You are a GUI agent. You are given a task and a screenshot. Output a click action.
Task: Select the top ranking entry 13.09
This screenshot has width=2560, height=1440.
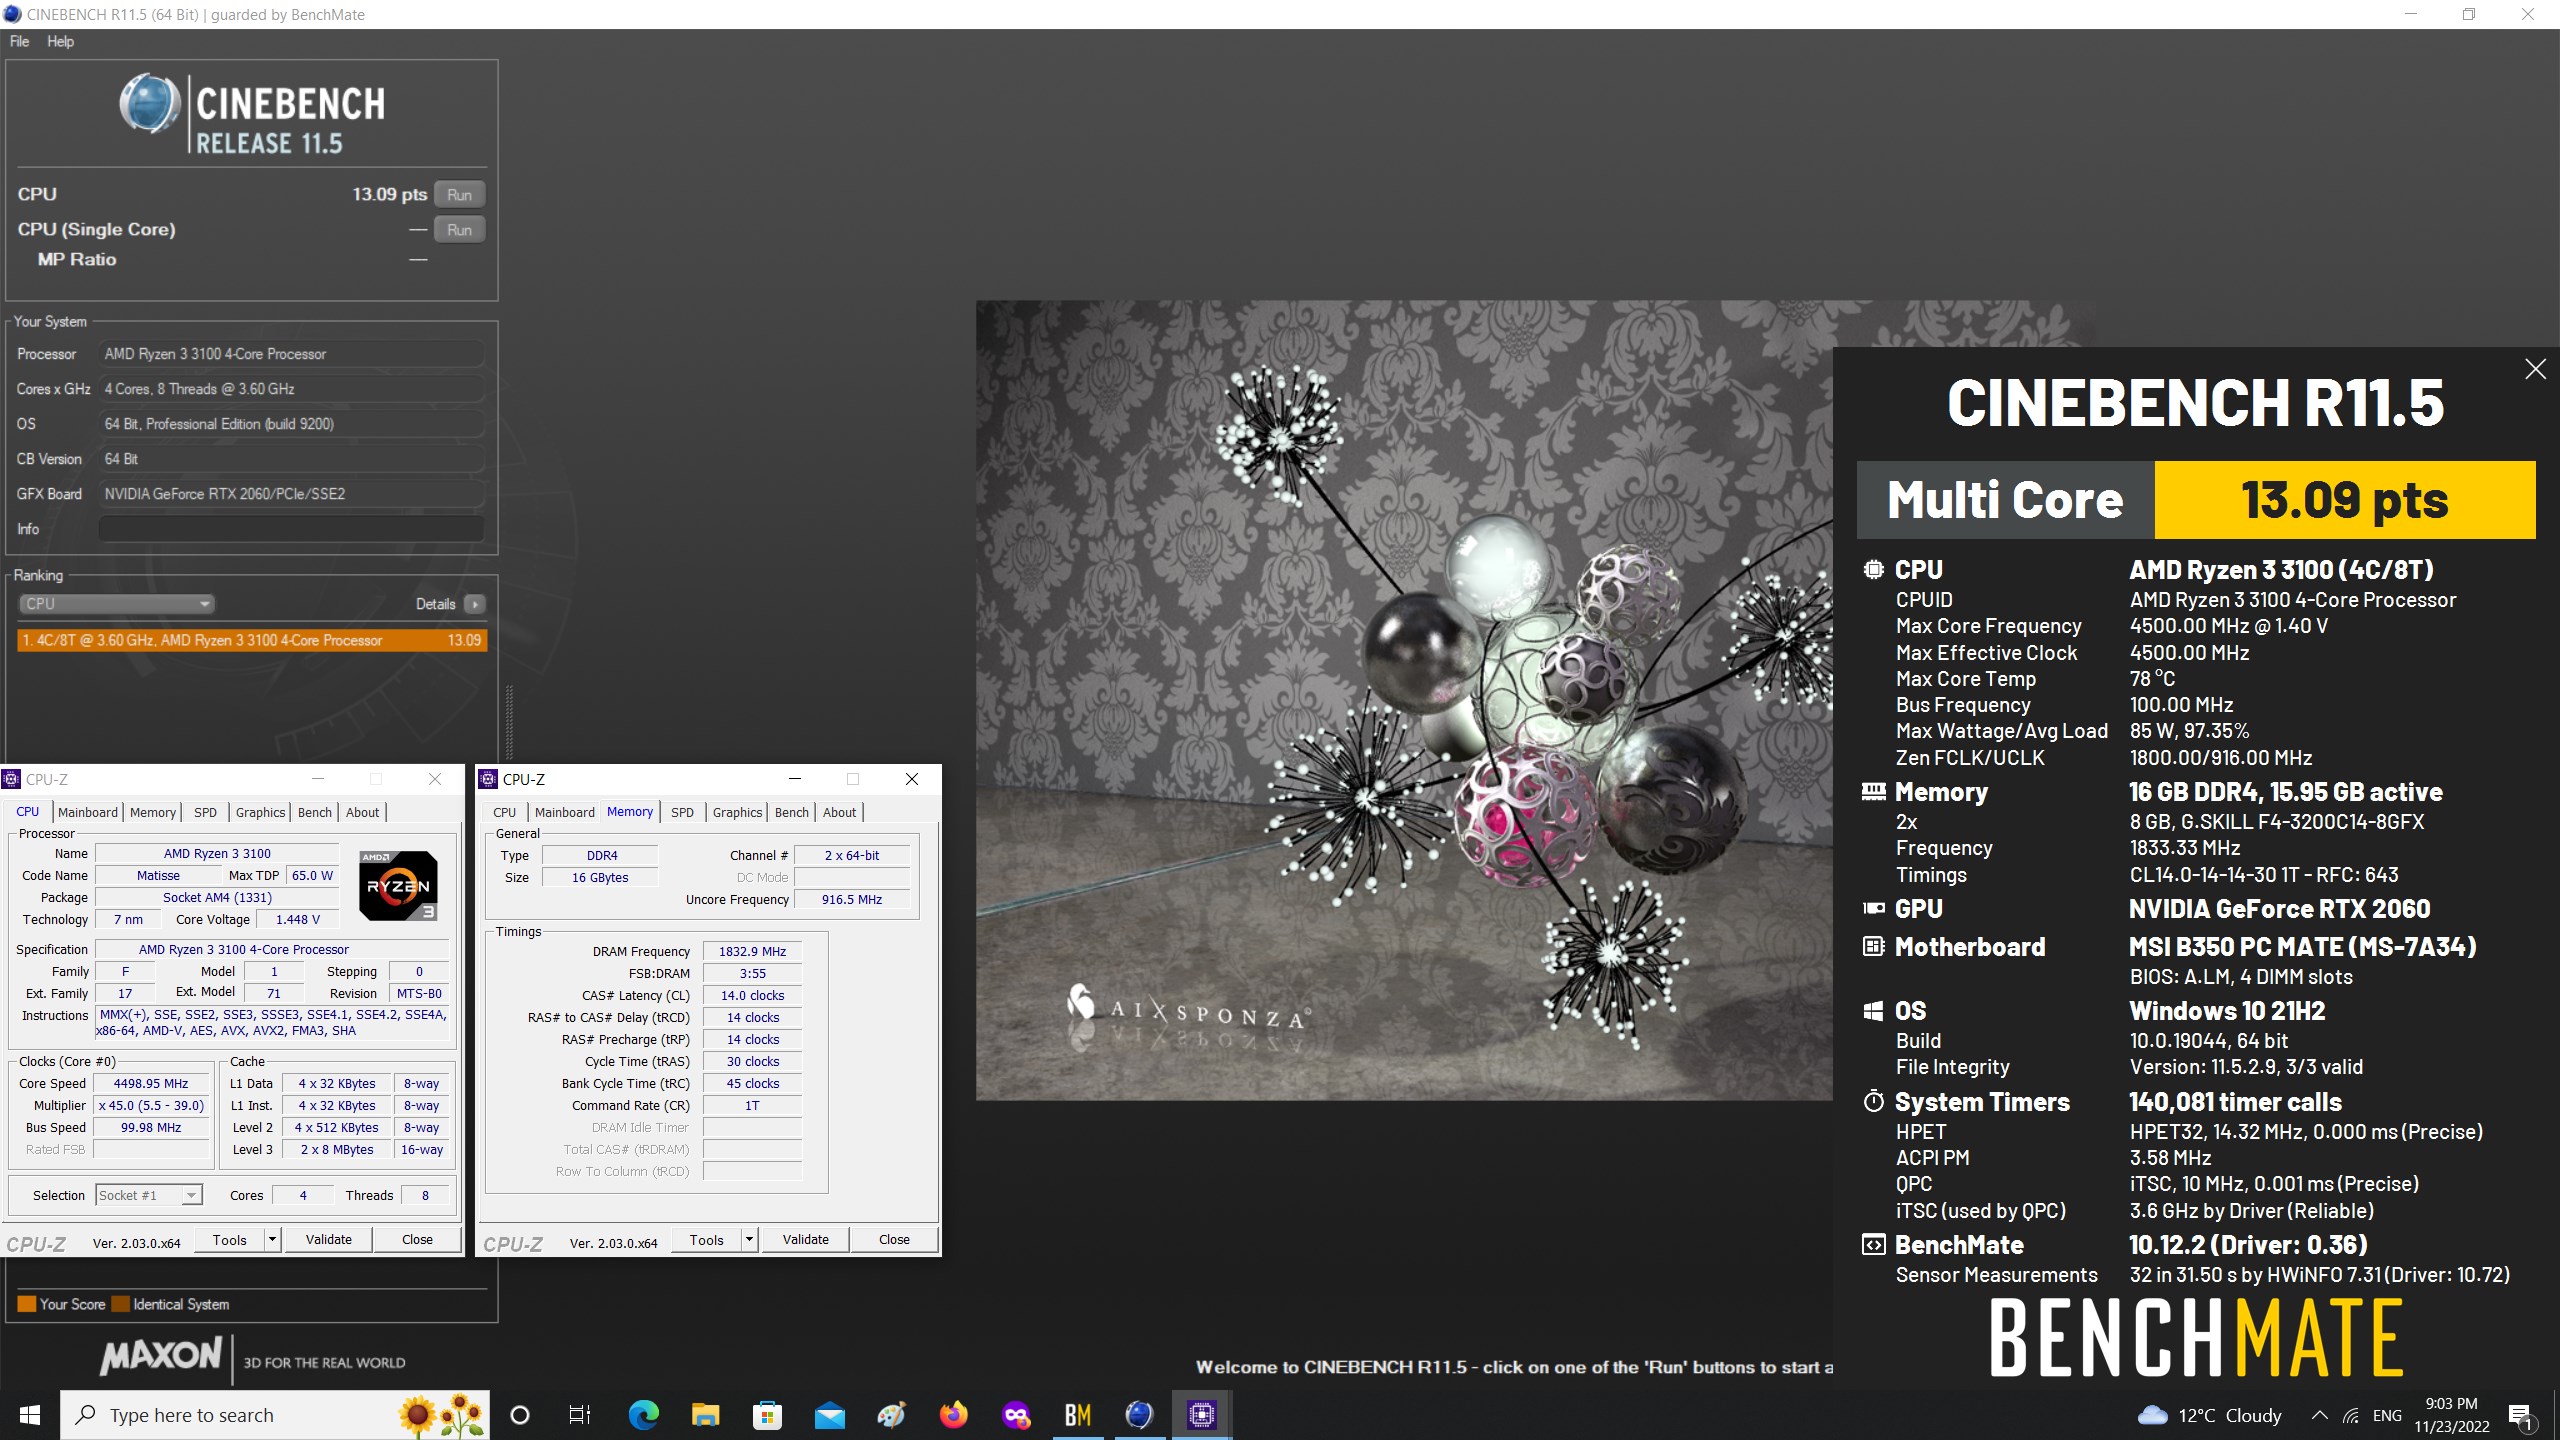252,640
